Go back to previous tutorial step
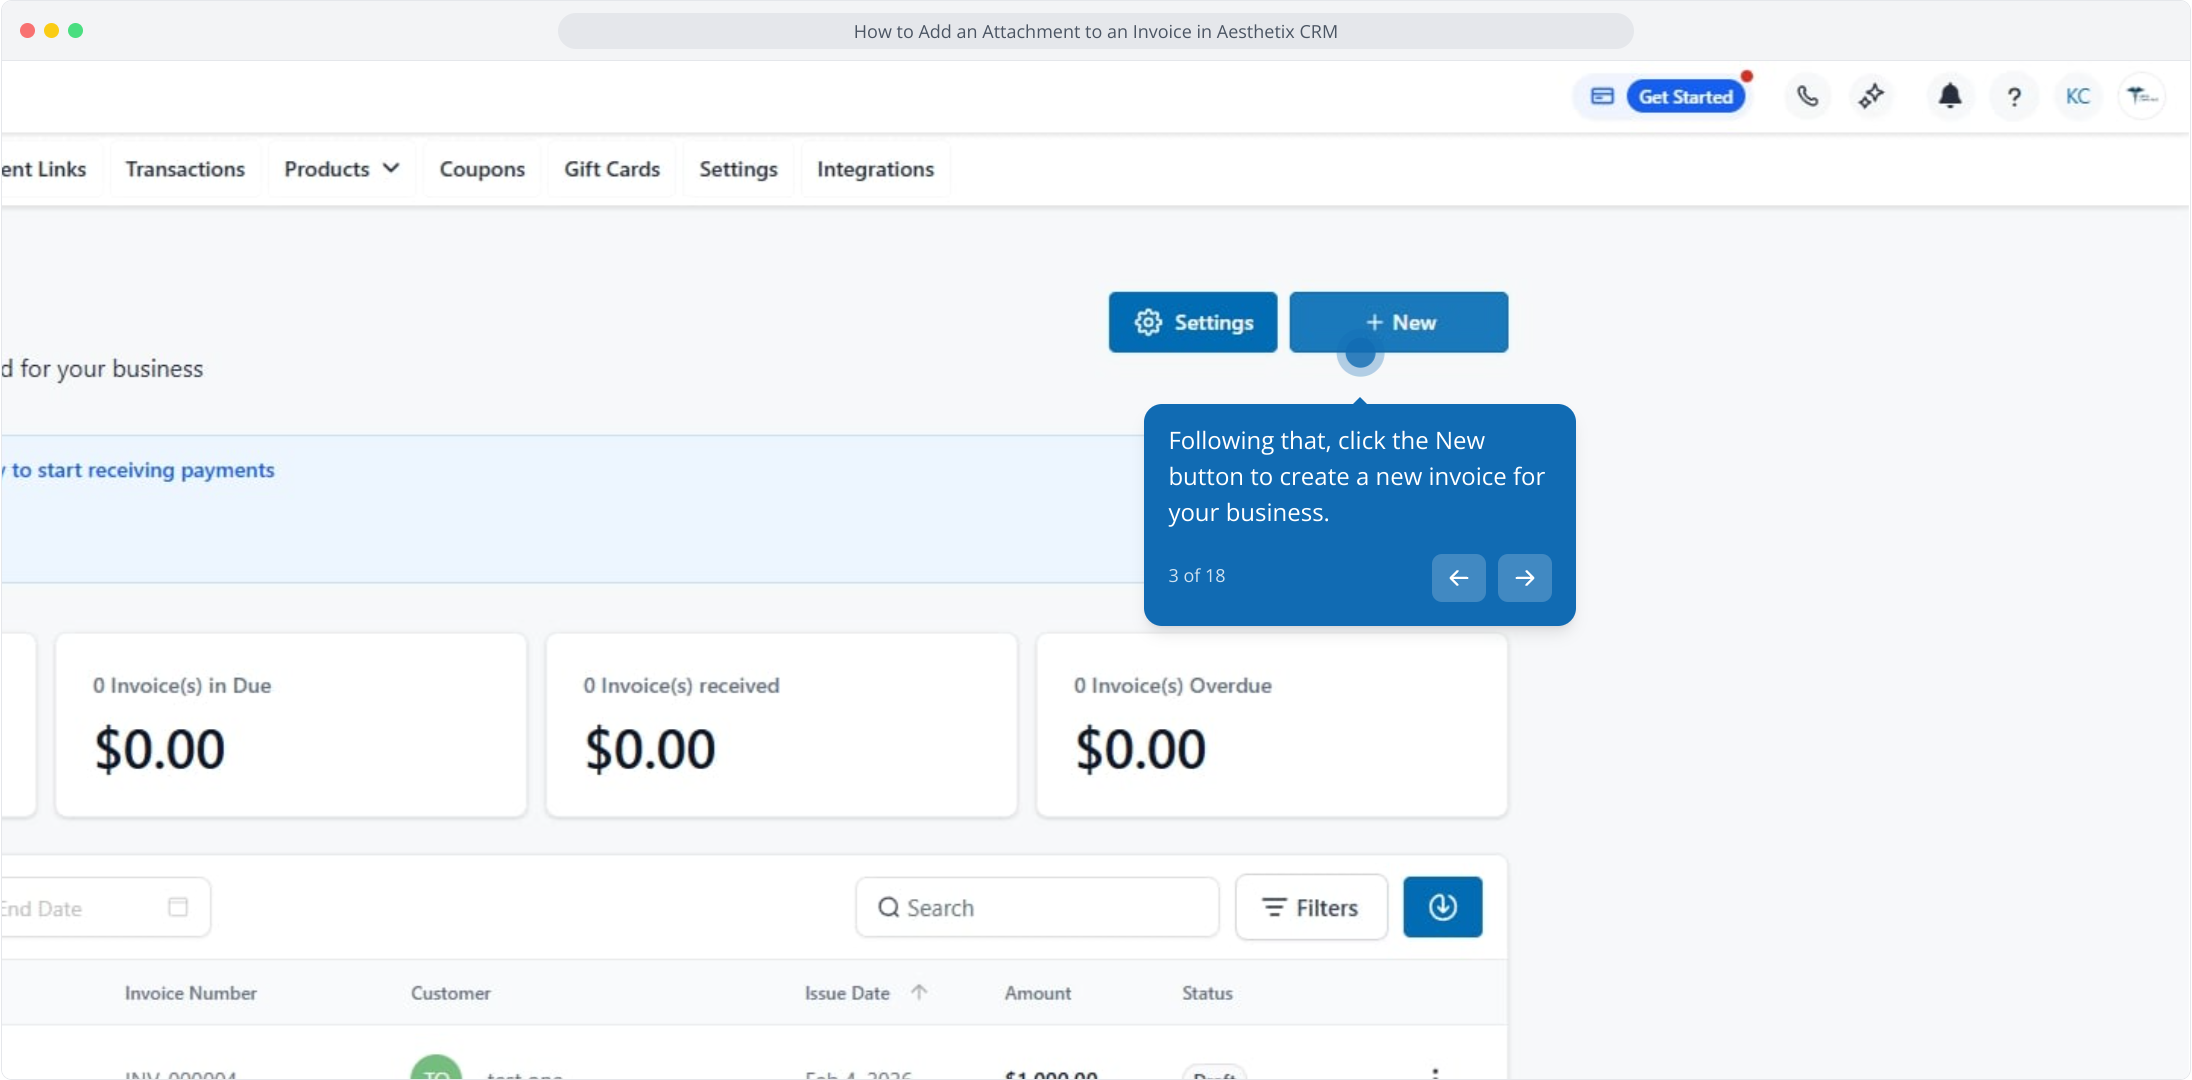The height and width of the screenshot is (1080, 2192). pos(1458,578)
